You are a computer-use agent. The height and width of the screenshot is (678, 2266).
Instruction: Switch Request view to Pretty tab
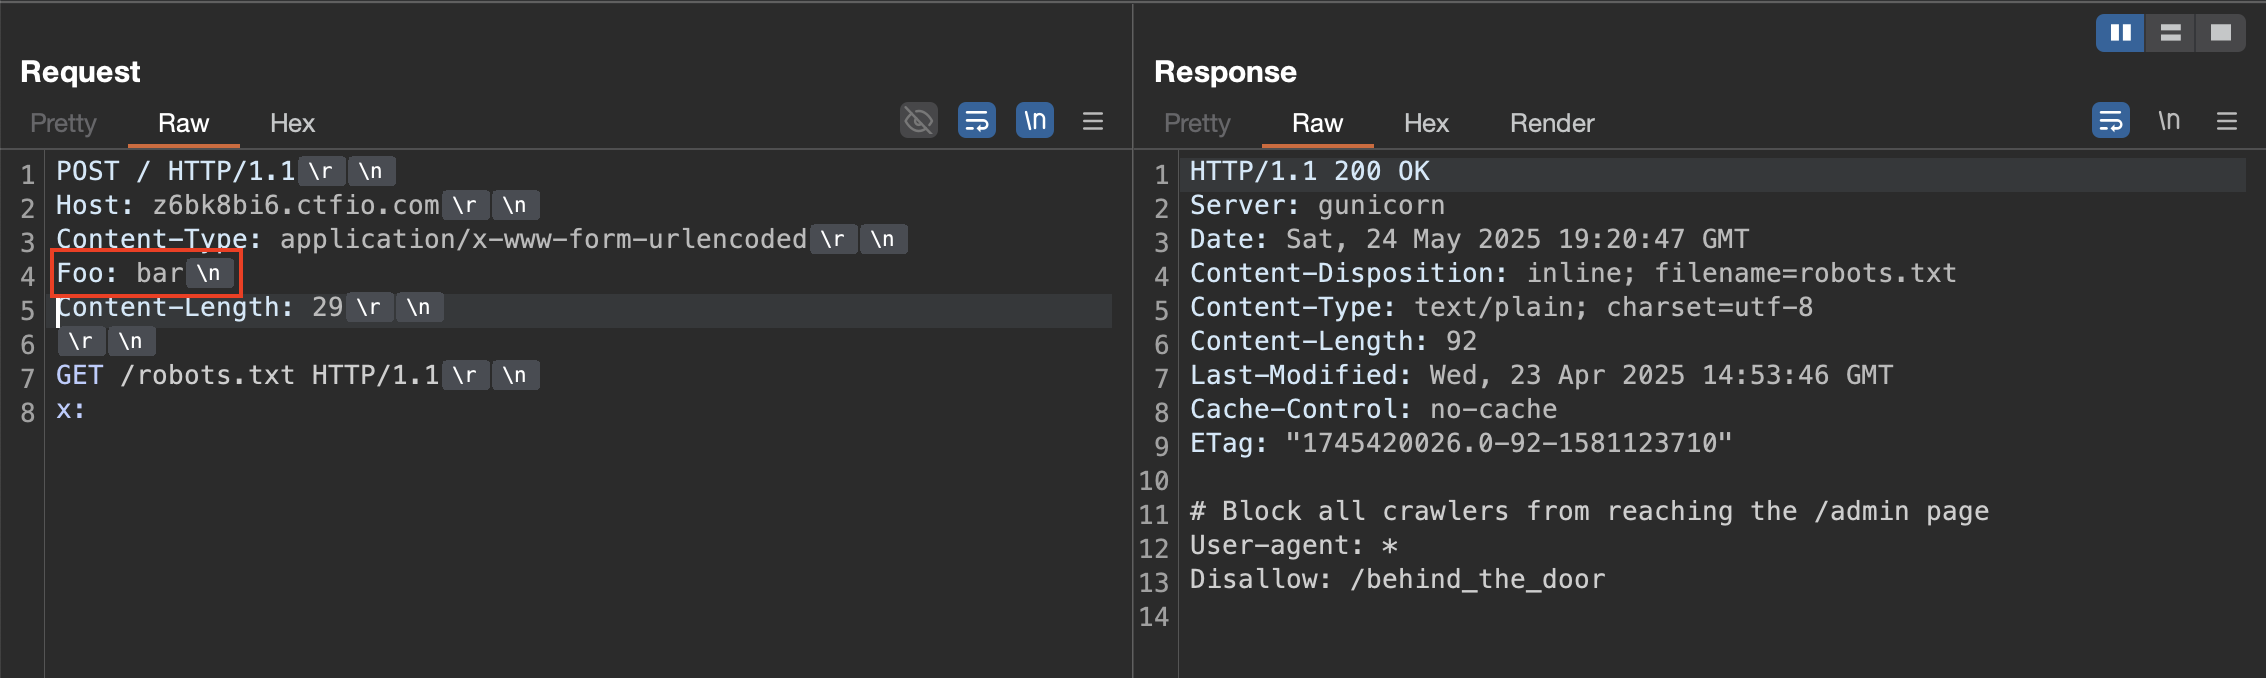click(64, 123)
